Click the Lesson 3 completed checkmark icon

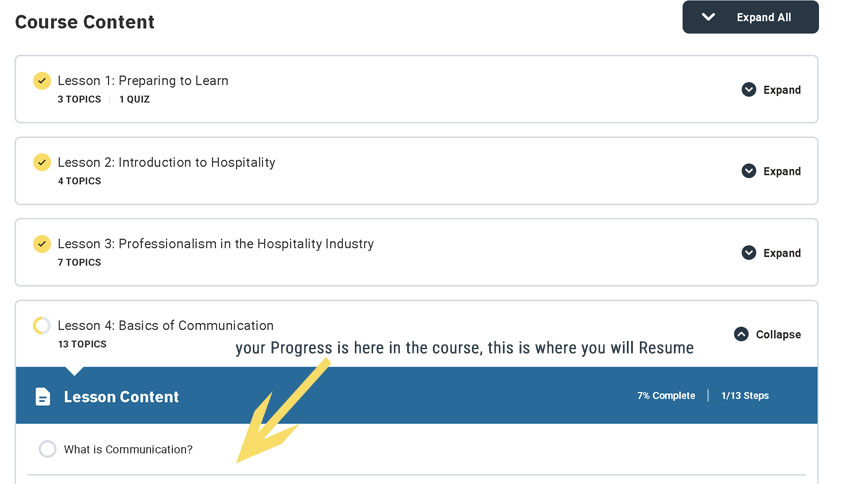(42, 244)
